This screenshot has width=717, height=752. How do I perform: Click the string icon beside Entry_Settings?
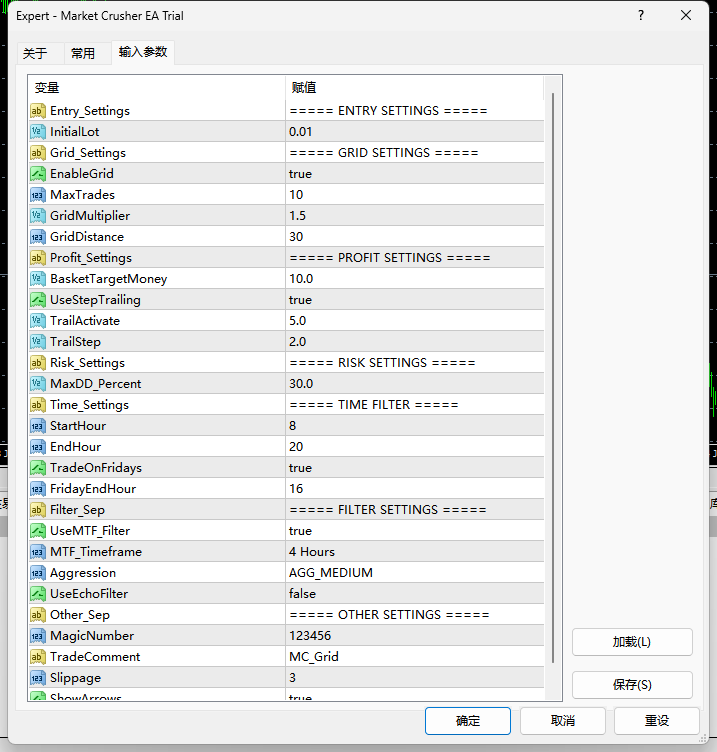pos(38,111)
